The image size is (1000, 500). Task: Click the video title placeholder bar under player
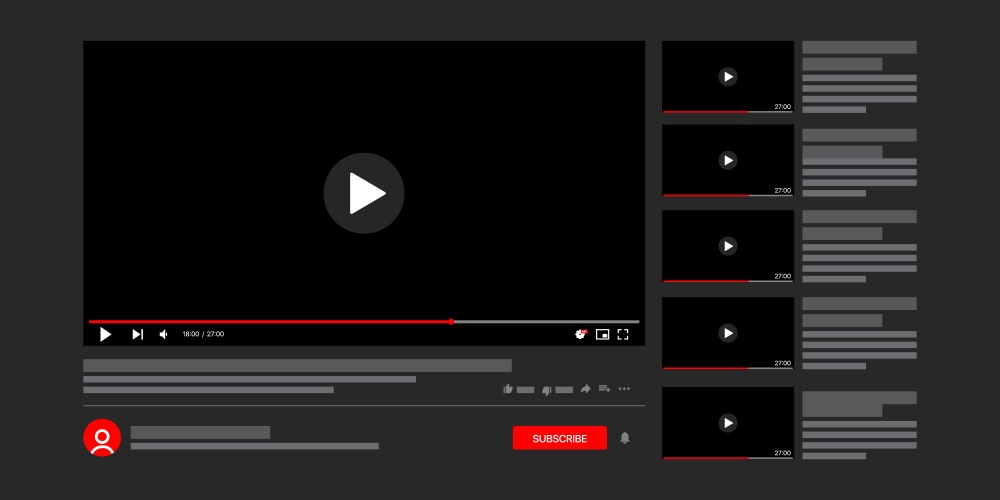(x=297, y=365)
